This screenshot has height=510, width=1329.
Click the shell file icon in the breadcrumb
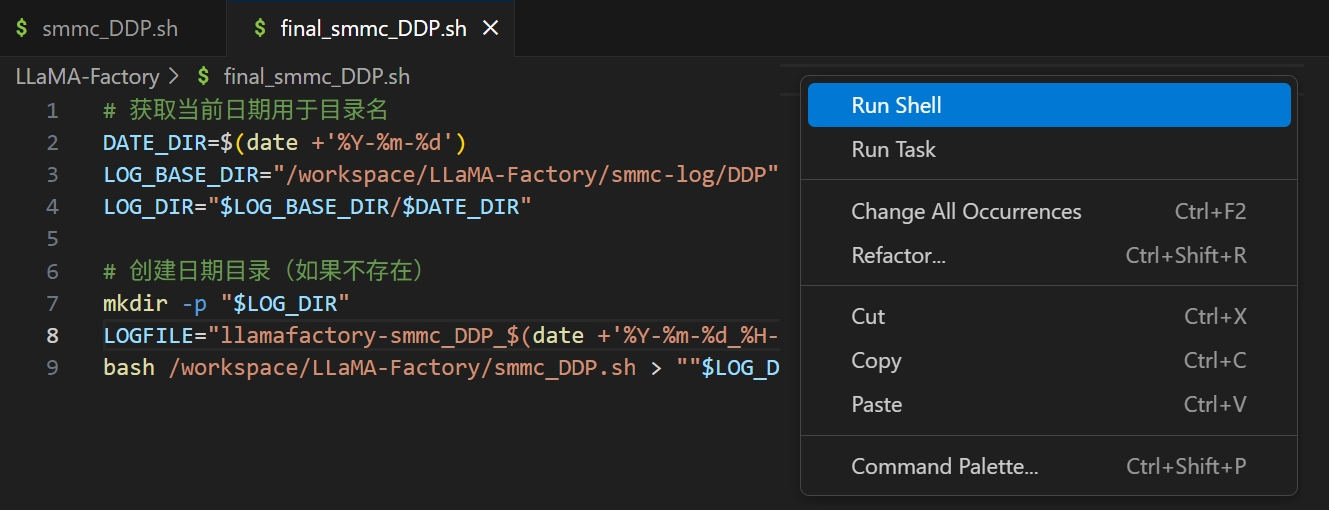pos(204,76)
